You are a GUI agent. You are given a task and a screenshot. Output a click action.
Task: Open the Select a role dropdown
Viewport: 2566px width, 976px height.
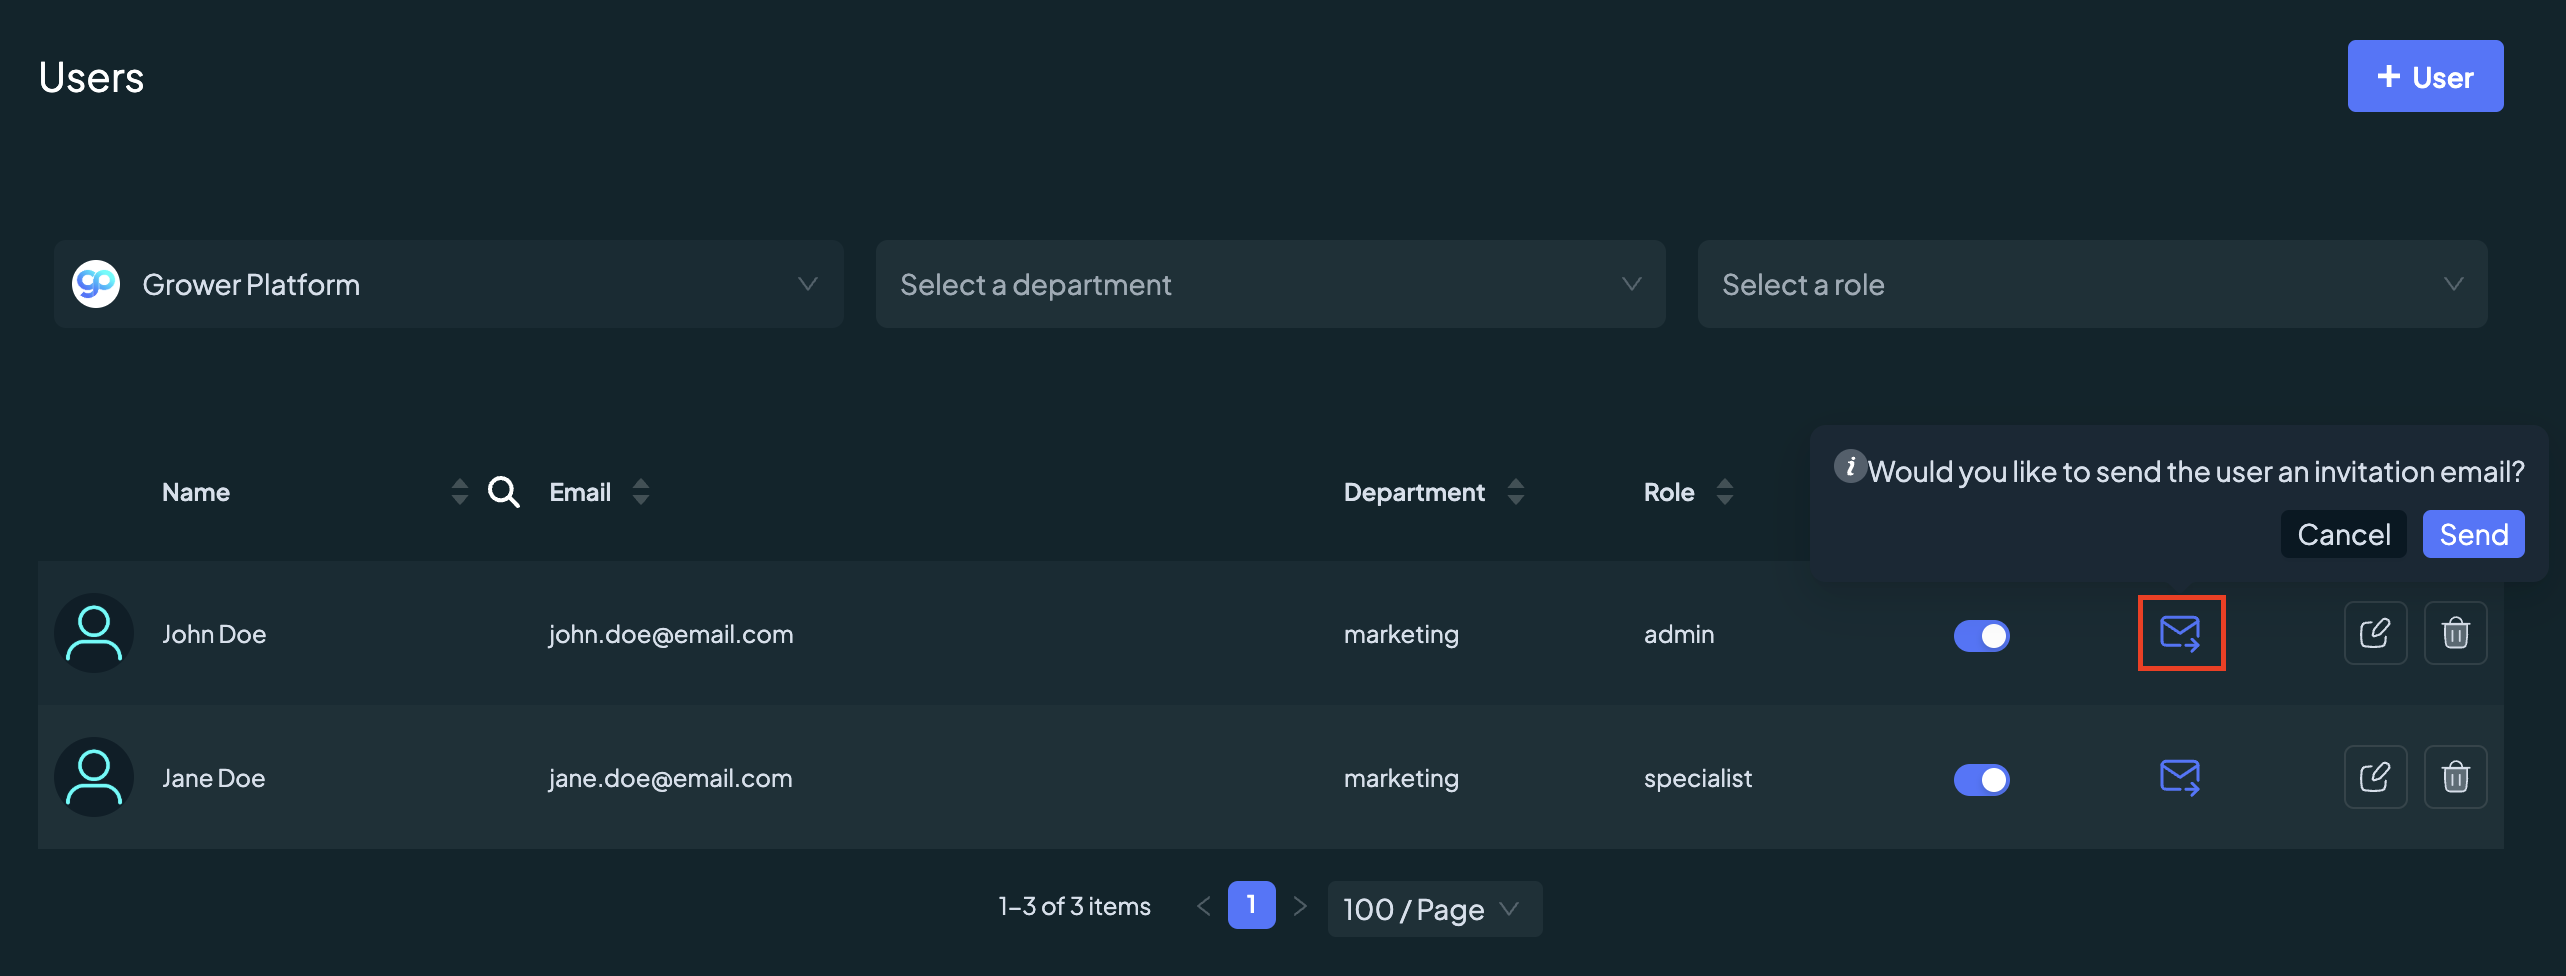[2092, 284]
